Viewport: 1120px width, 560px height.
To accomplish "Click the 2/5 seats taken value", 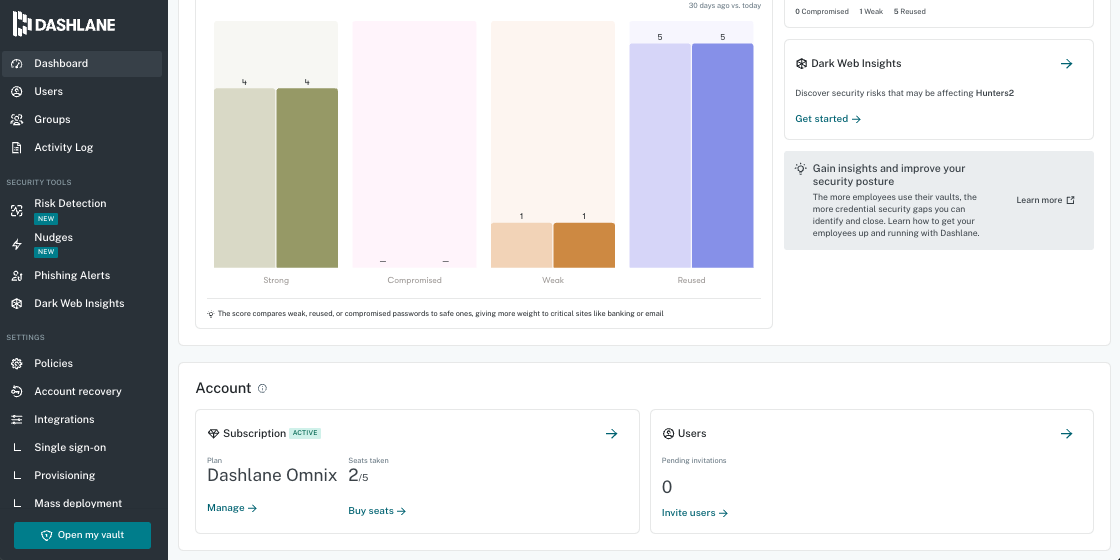I will click(x=359, y=476).
